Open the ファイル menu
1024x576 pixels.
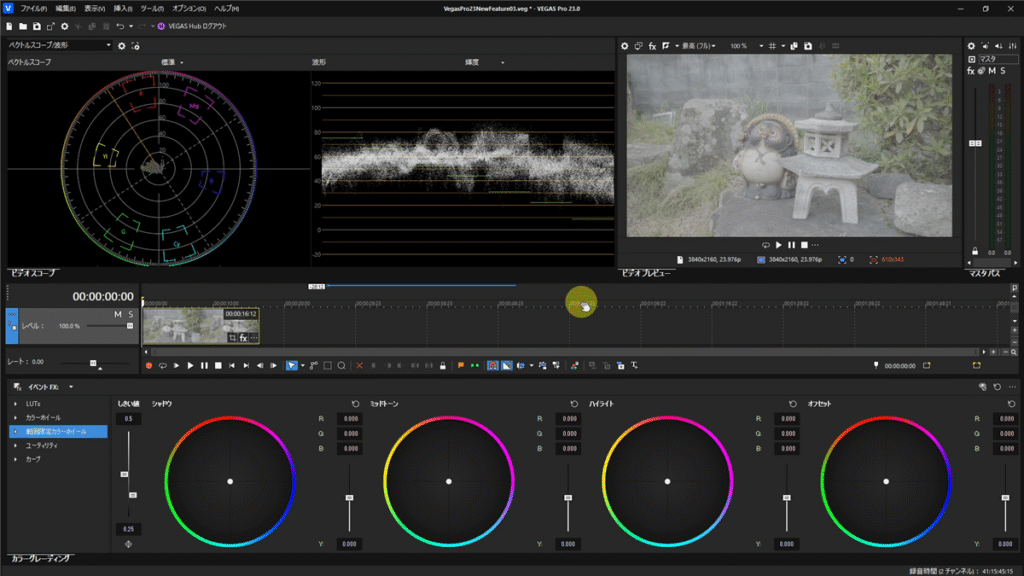[33, 8]
